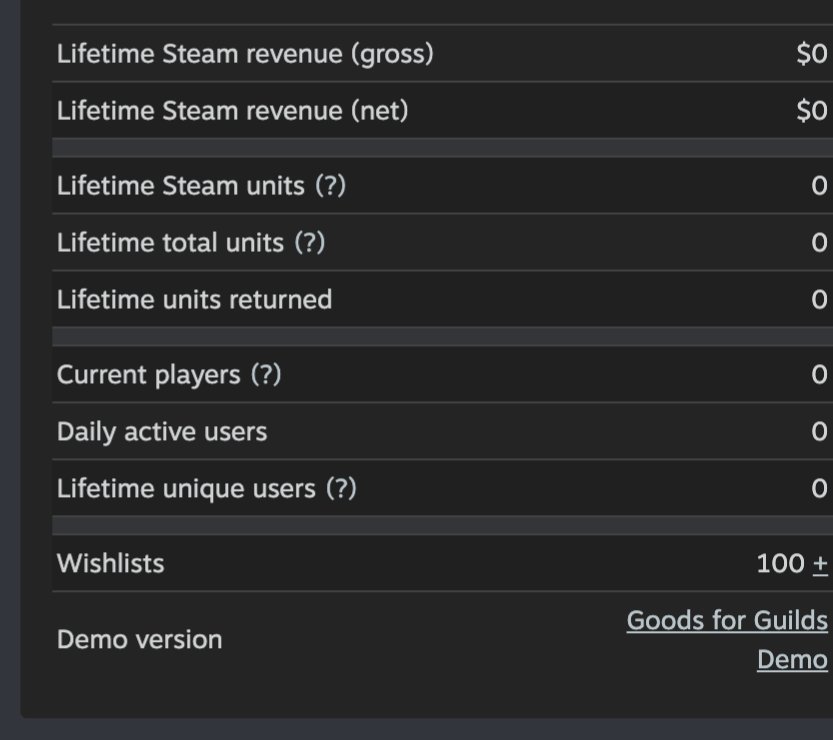This screenshot has height=740, width=833.
Task: Click the Lifetime Steam units label text
Action: tap(181, 186)
